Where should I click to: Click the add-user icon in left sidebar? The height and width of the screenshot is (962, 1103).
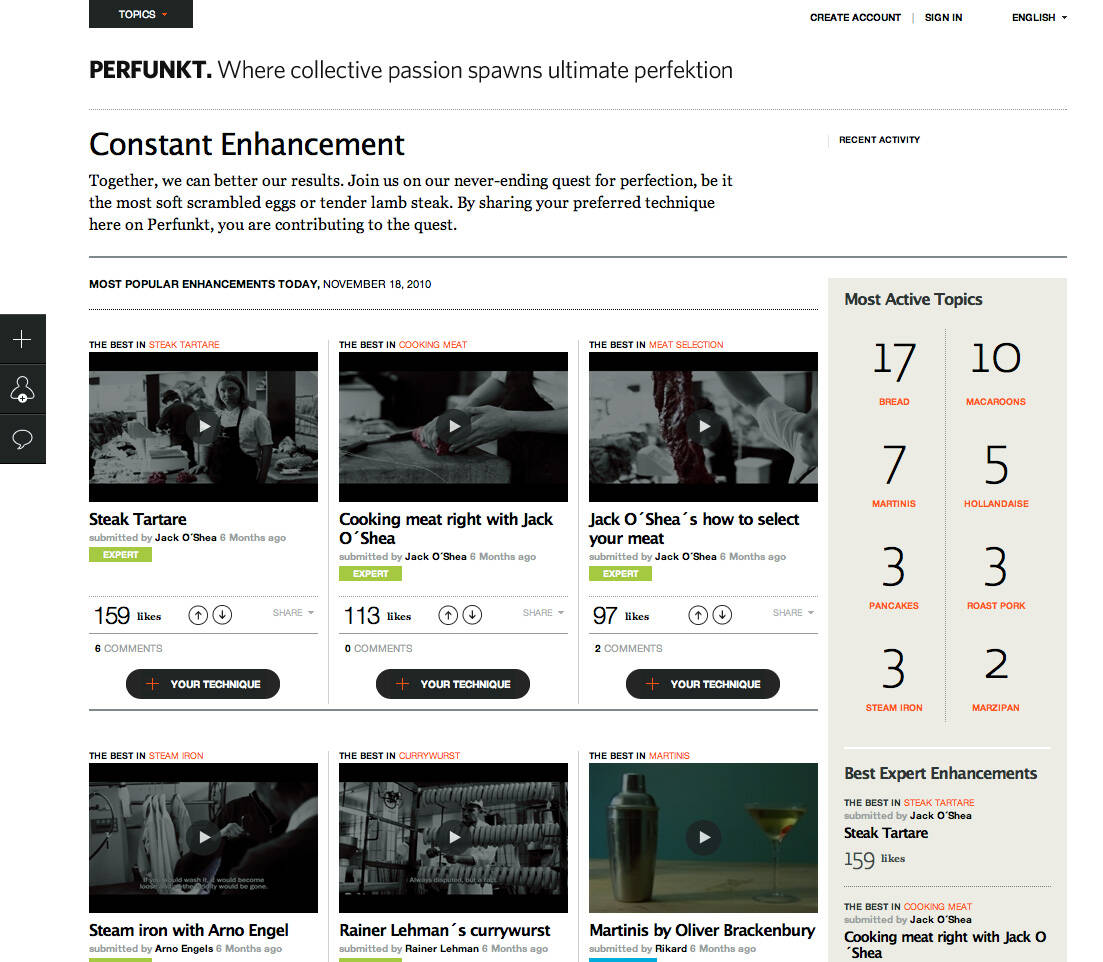pyautogui.click(x=23, y=389)
